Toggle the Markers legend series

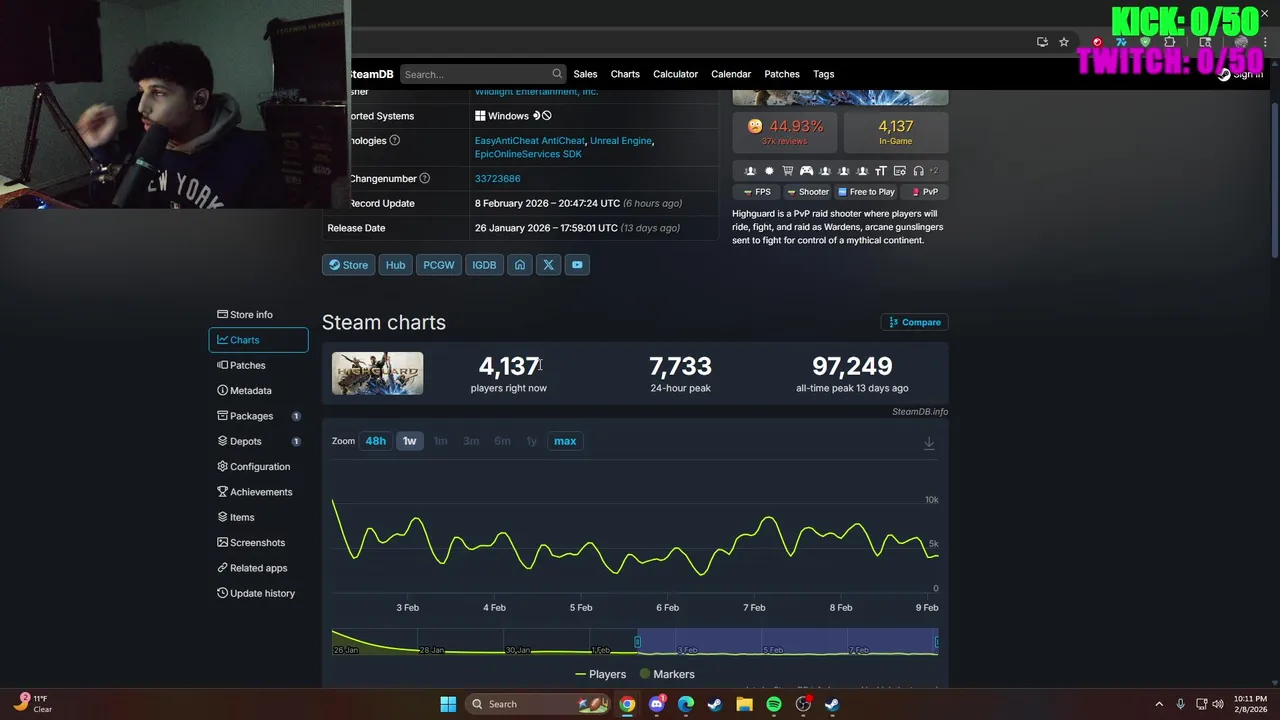click(x=667, y=674)
